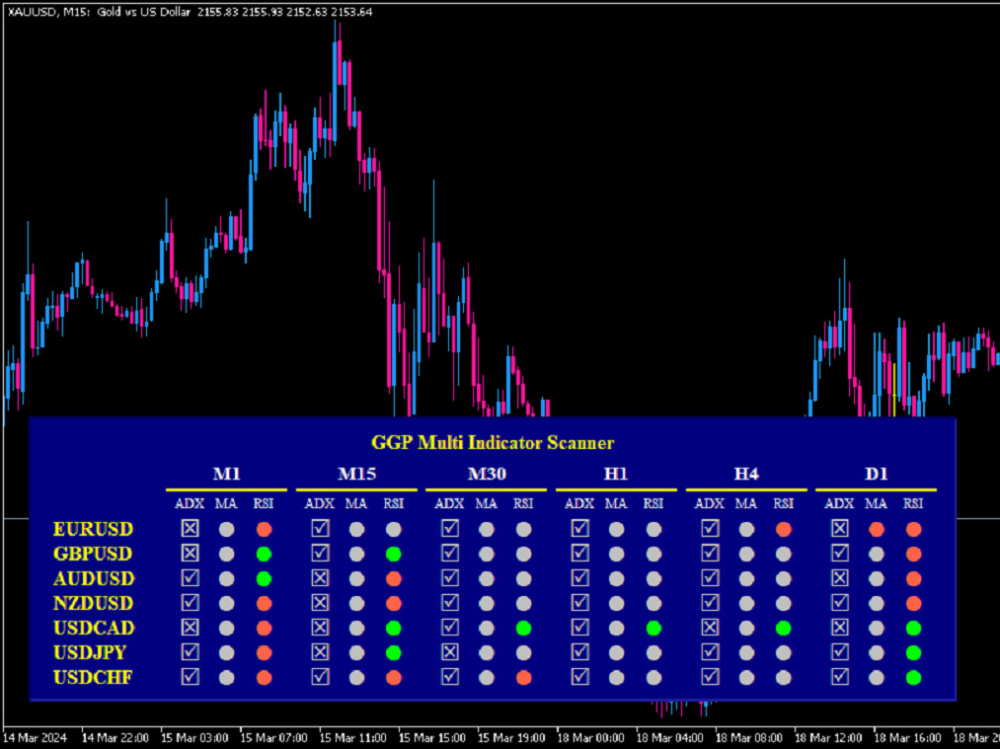
Task: Click EURUSD MA dot under M15
Action: click(x=357, y=529)
